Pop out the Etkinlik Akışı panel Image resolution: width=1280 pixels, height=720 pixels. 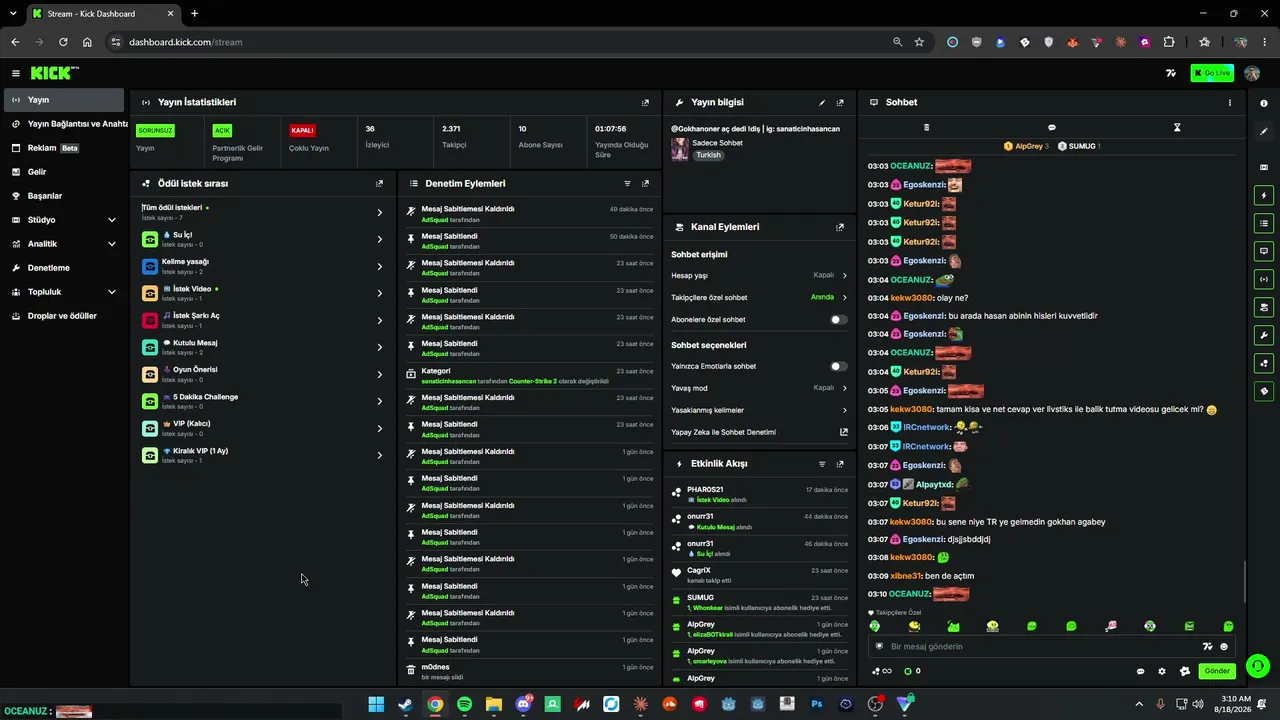point(840,464)
